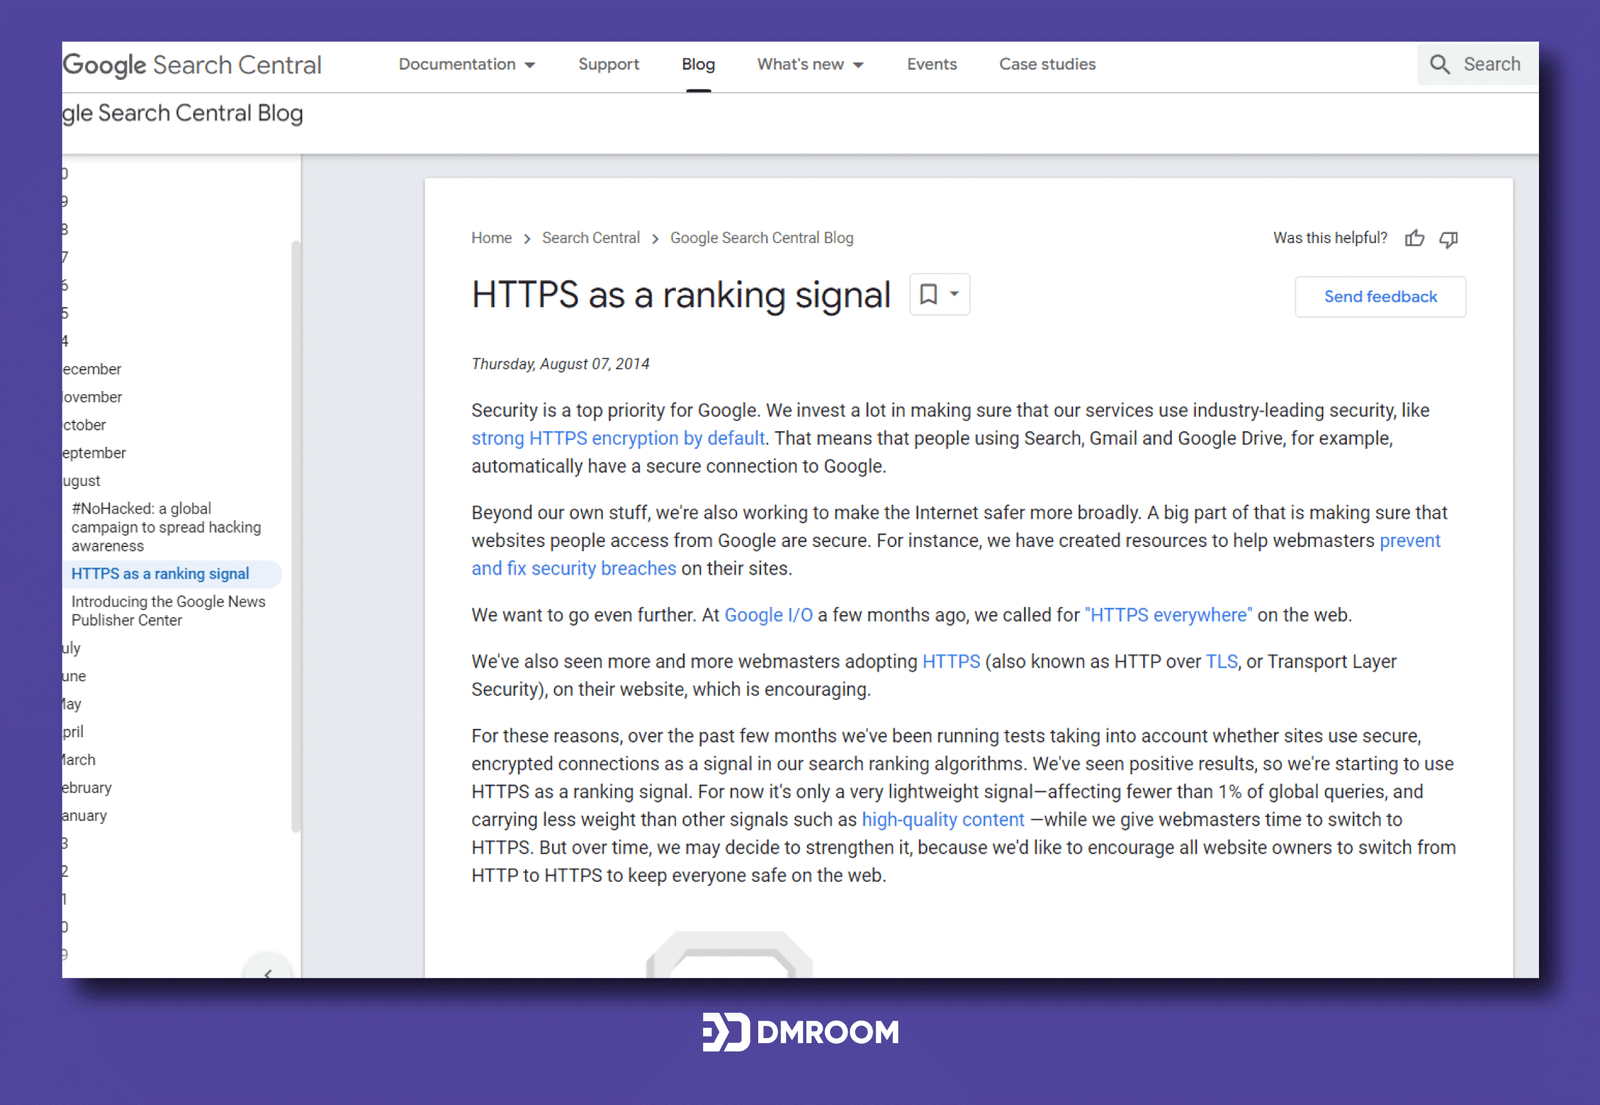Open the Events tab

click(932, 64)
